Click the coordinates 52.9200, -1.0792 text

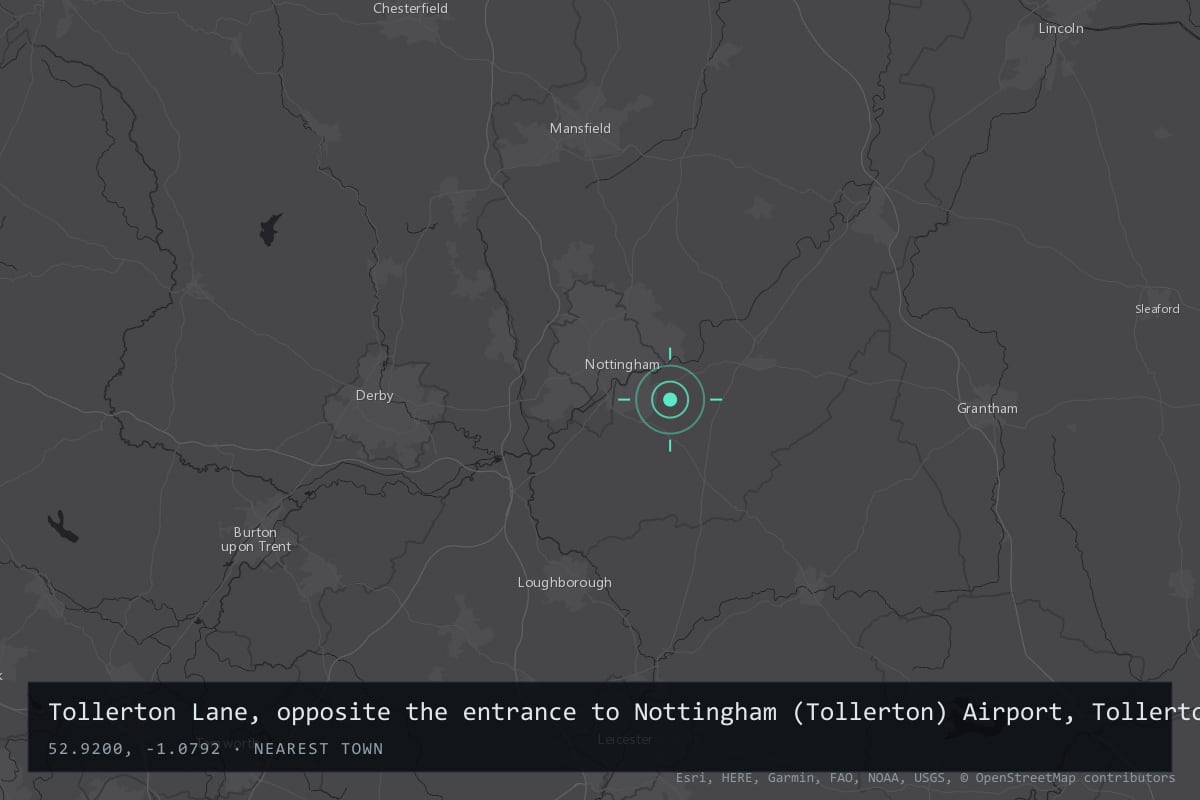click(134, 748)
